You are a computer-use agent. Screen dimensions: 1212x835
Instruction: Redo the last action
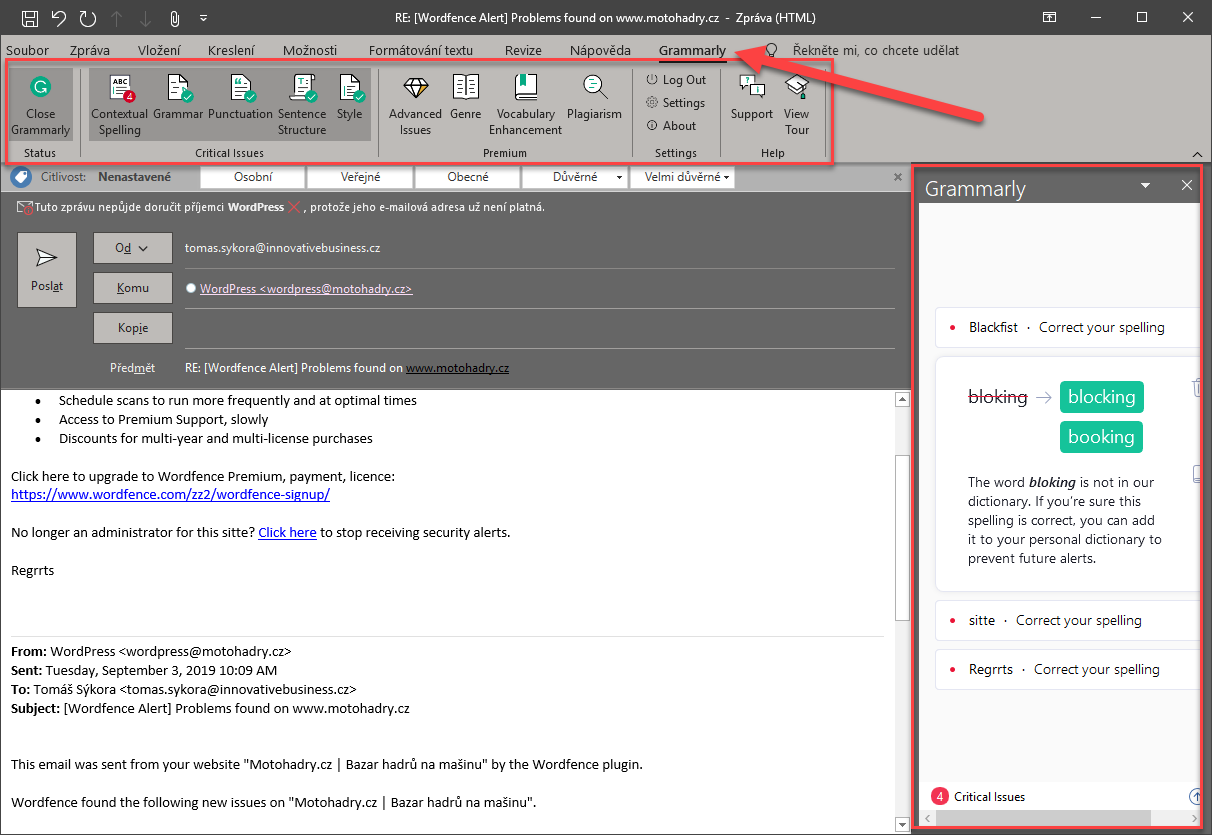pyautogui.click(x=88, y=18)
